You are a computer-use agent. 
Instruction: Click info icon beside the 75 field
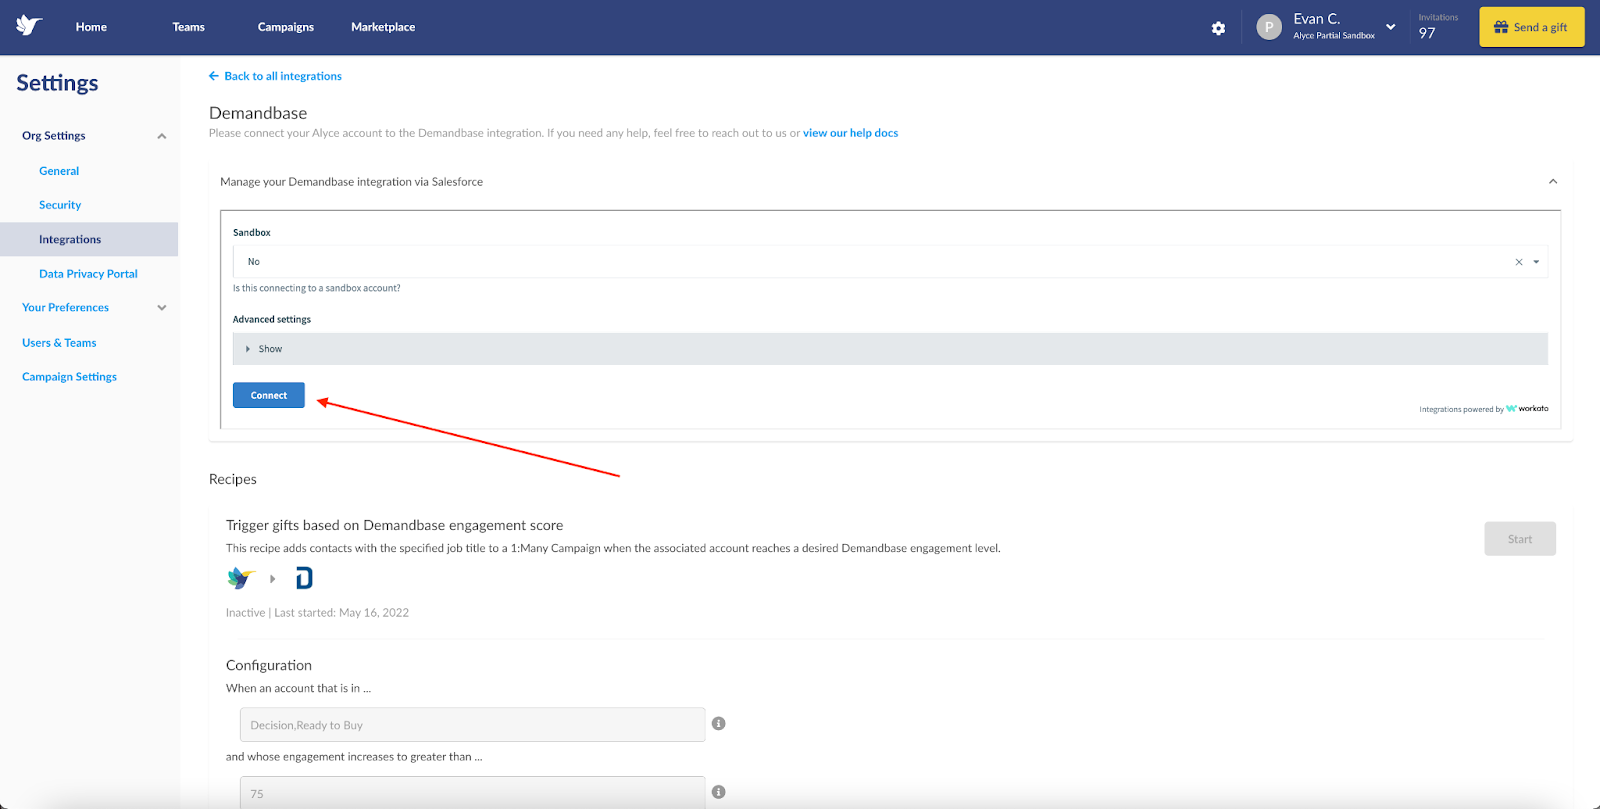click(x=718, y=792)
